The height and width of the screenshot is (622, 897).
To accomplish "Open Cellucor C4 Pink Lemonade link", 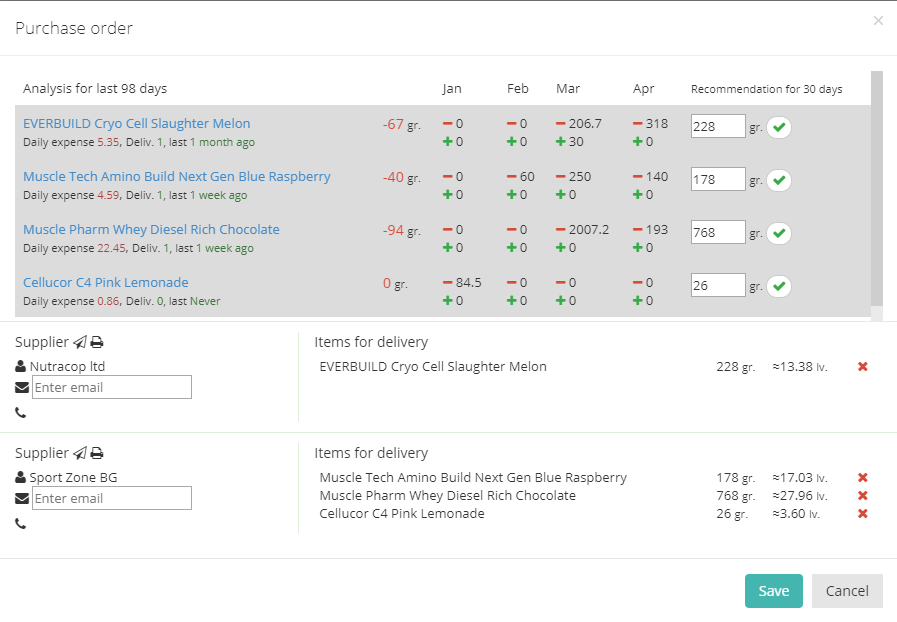I will (x=106, y=283).
